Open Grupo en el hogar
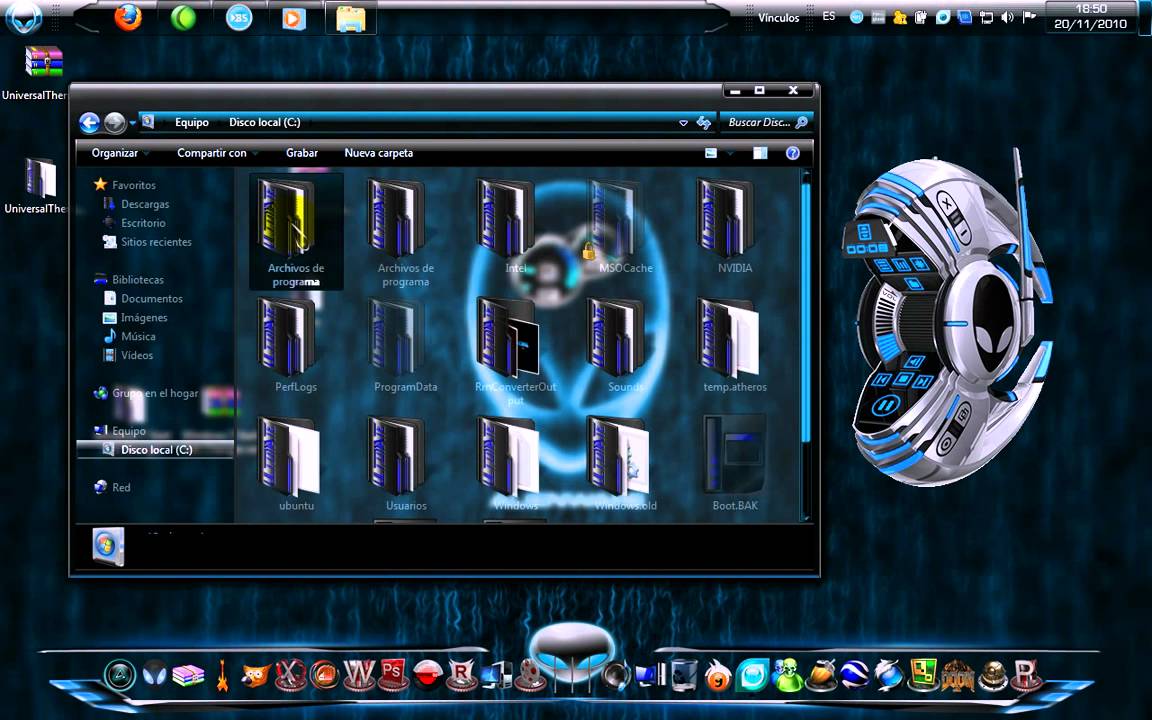The height and width of the screenshot is (720, 1152). (x=146, y=393)
